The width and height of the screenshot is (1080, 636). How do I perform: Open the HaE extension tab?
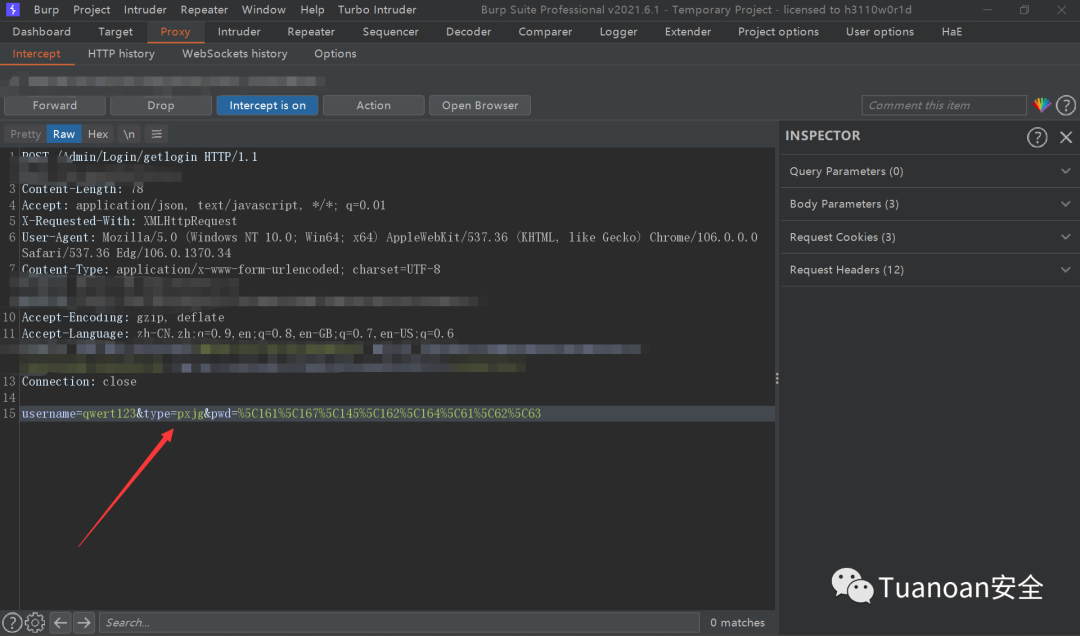pos(951,32)
